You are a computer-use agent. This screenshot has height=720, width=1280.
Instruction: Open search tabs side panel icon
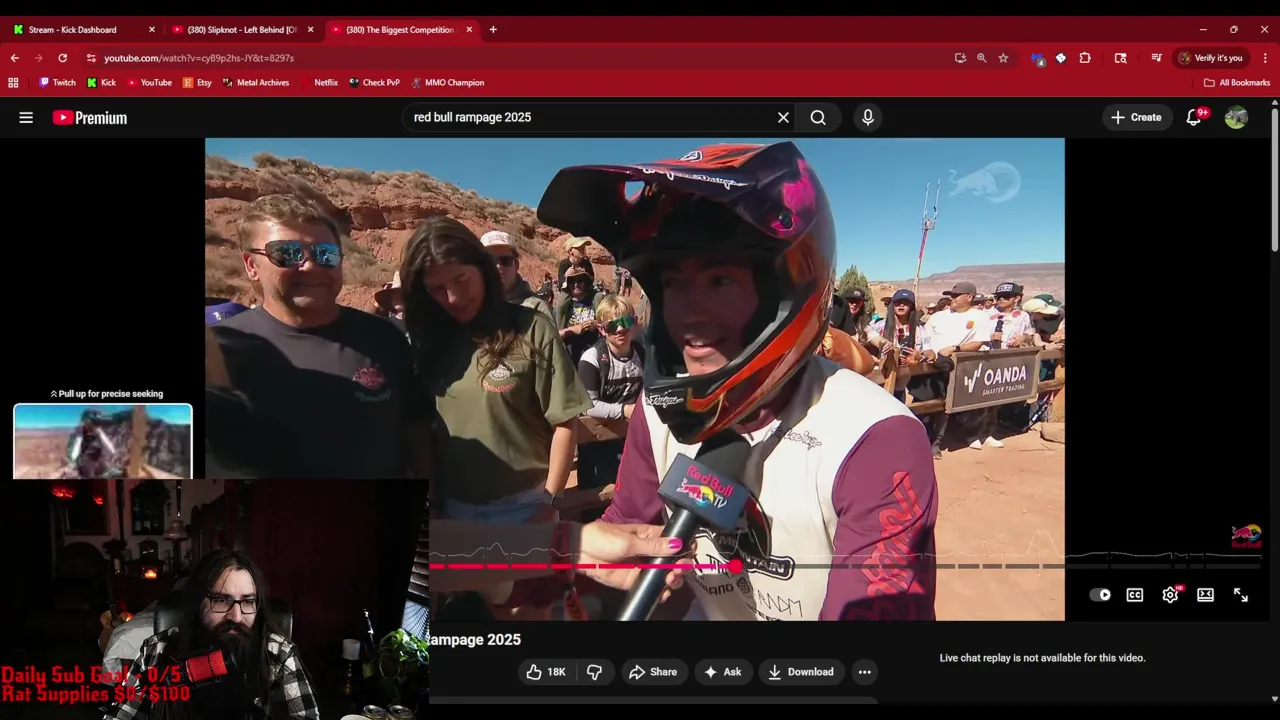pos(1120,58)
